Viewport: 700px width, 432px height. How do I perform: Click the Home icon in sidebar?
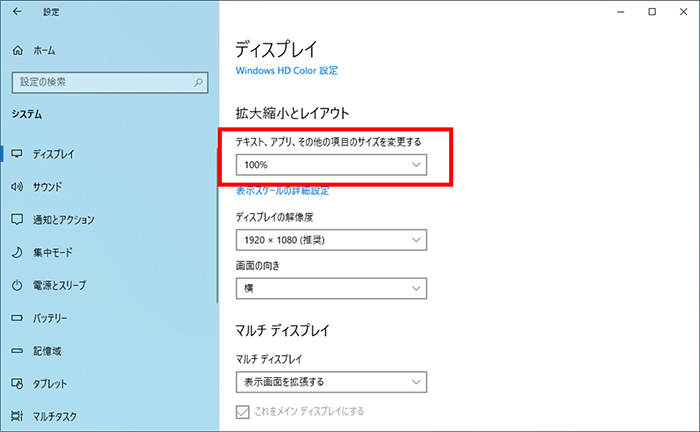coord(17,50)
